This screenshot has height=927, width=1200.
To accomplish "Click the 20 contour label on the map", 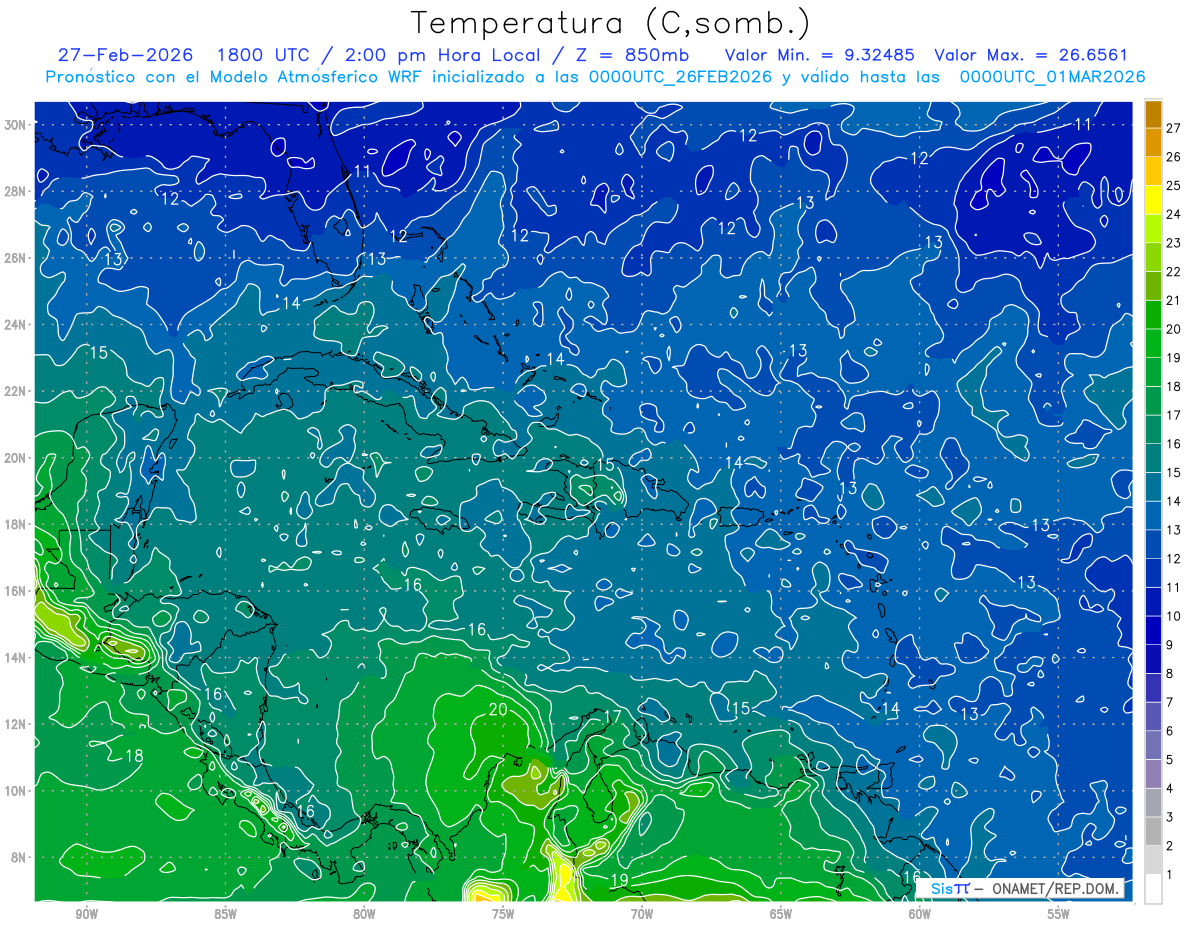I will 498,710.
